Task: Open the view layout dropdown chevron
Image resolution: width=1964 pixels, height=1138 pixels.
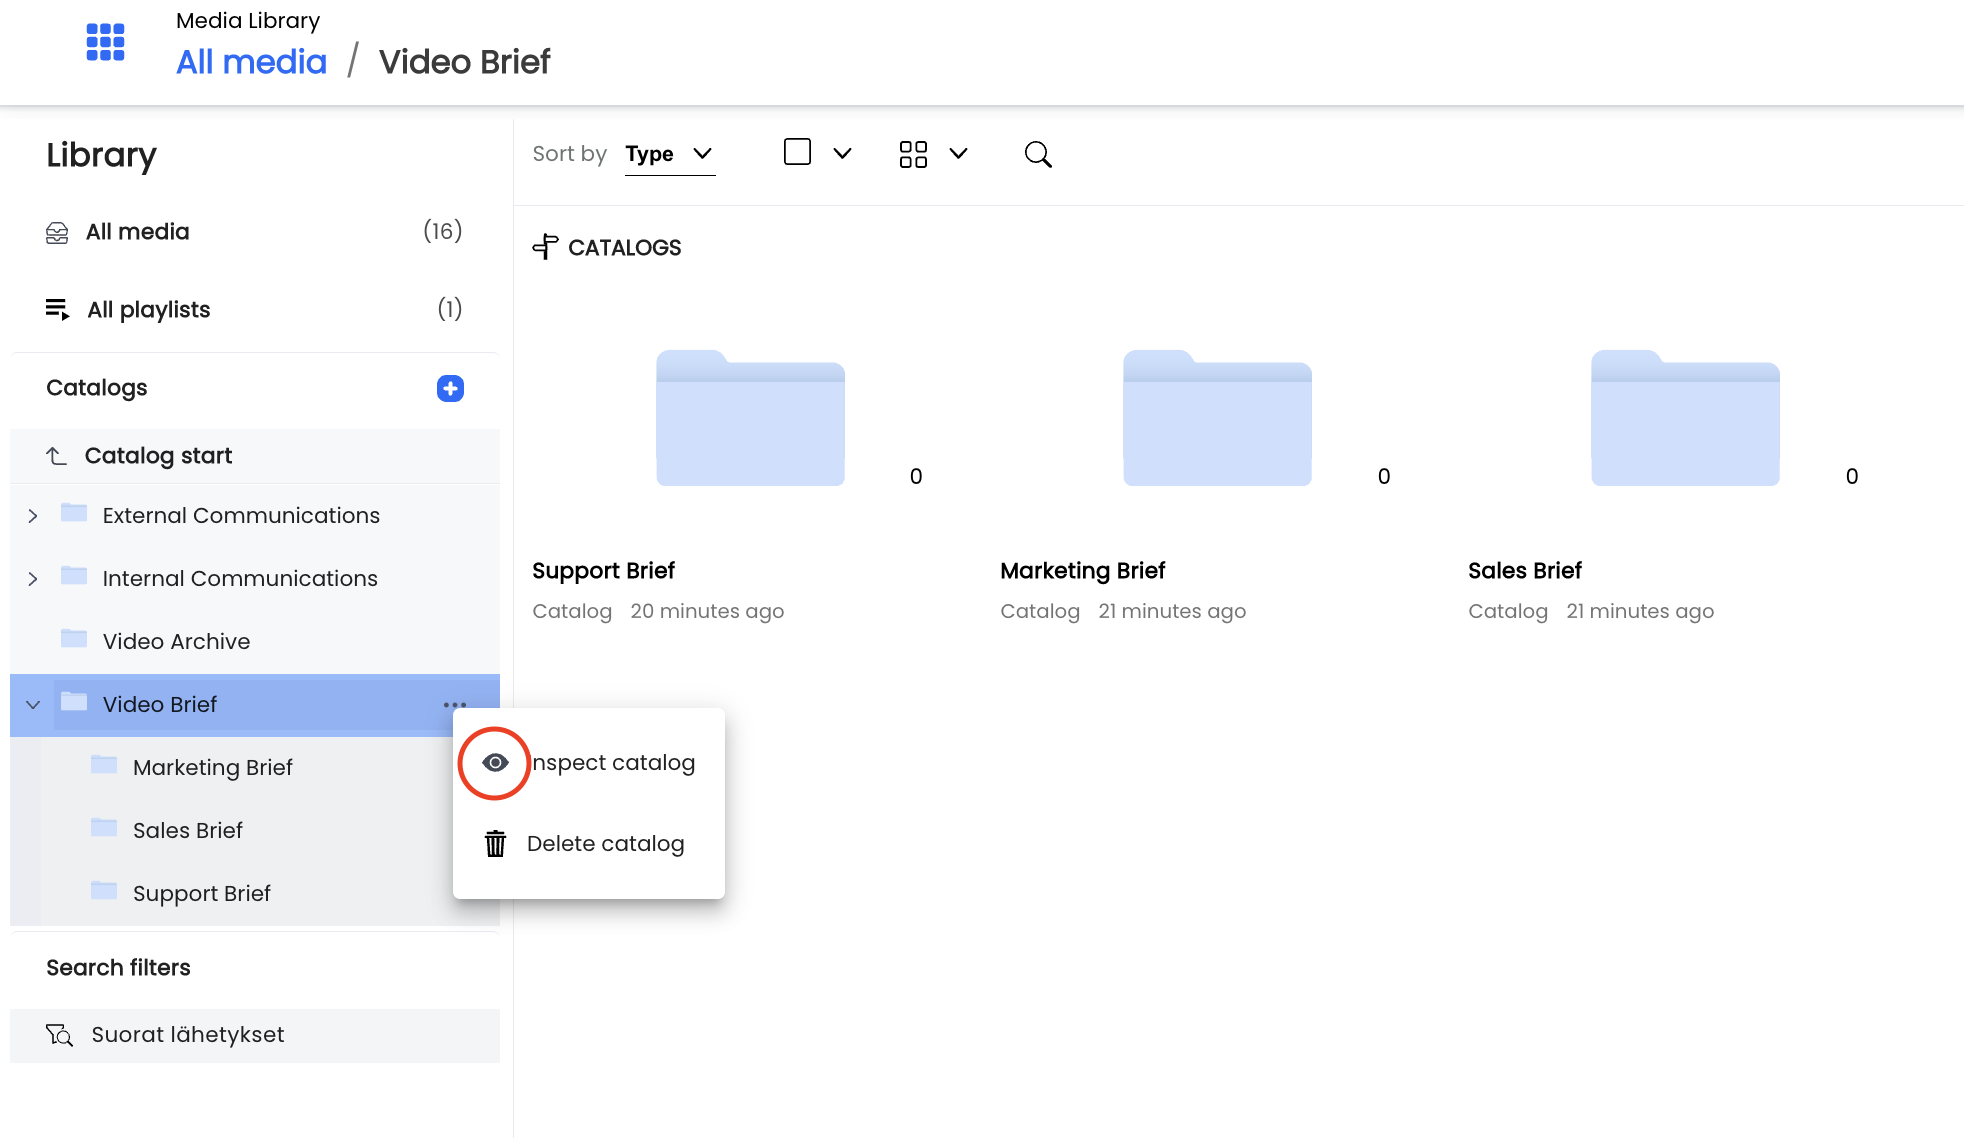Action: (958, 153)
